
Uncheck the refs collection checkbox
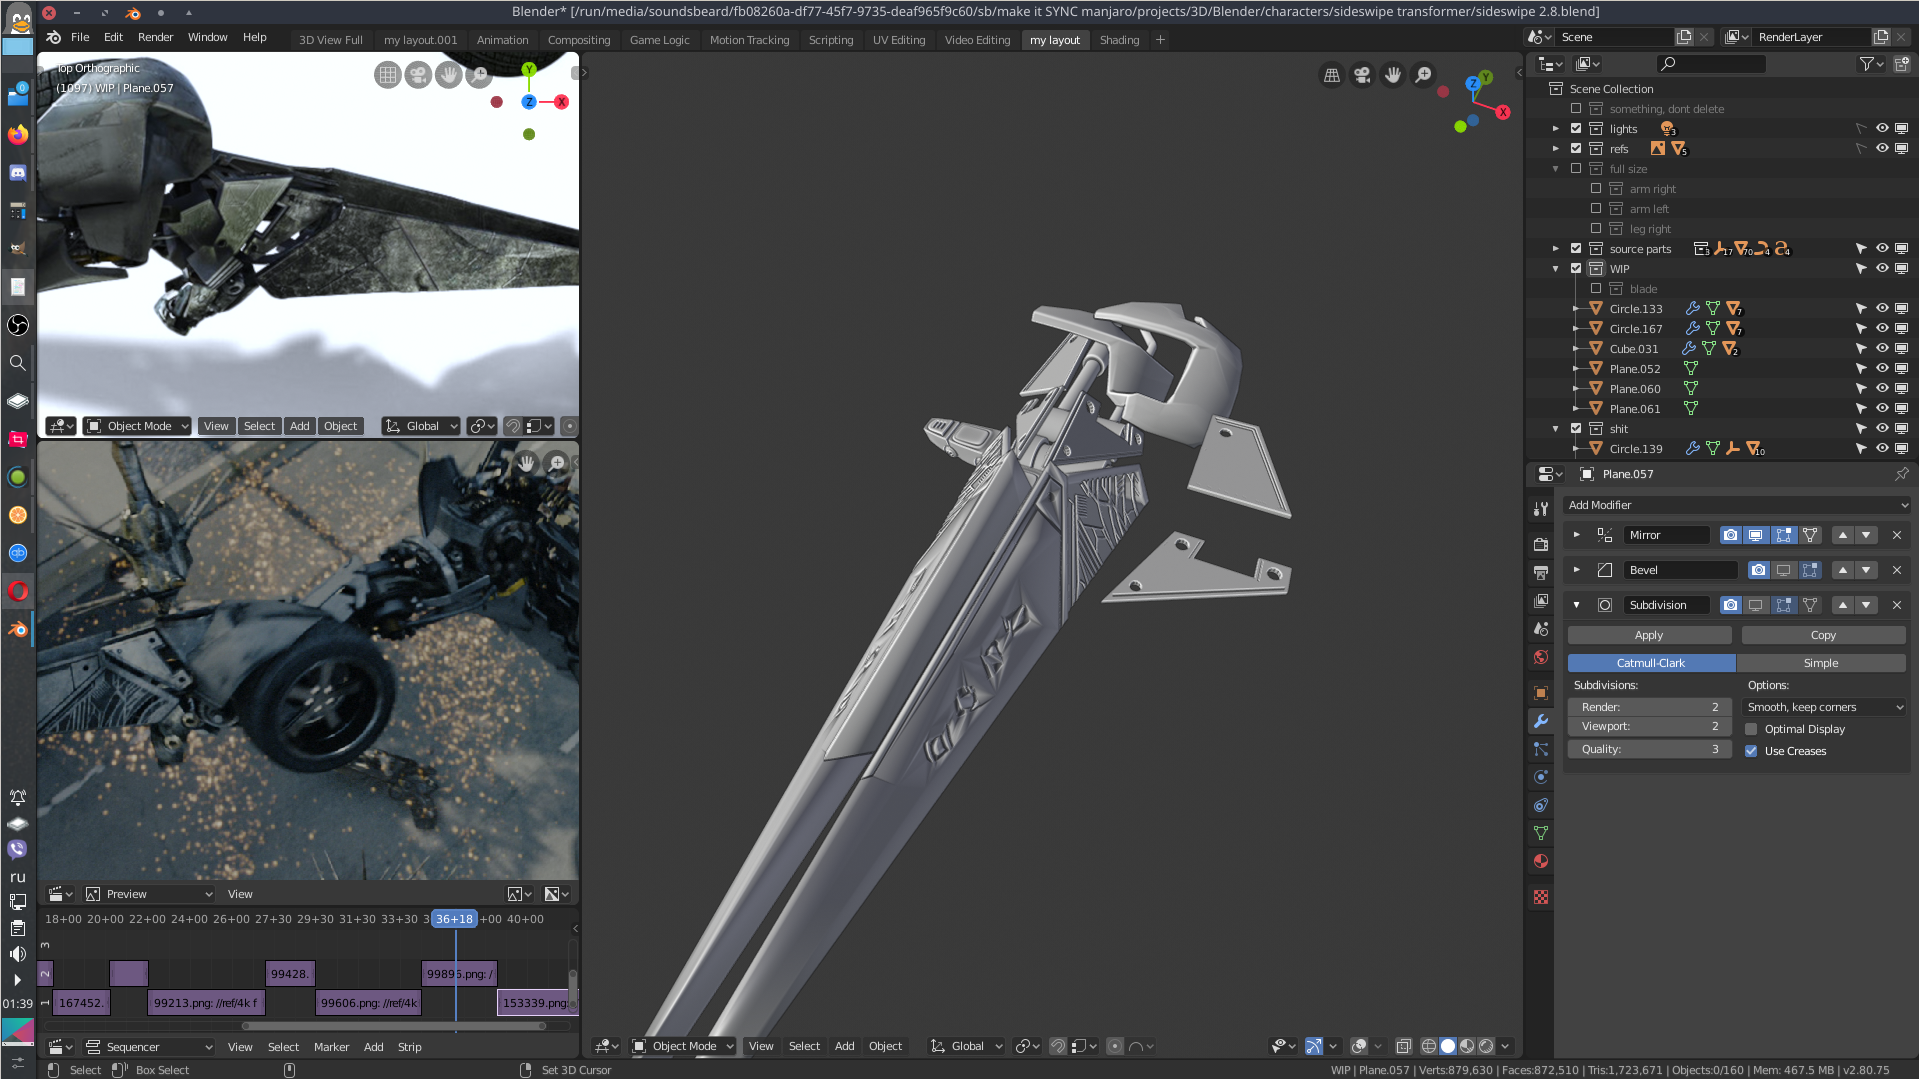[x=1576, y=148]
